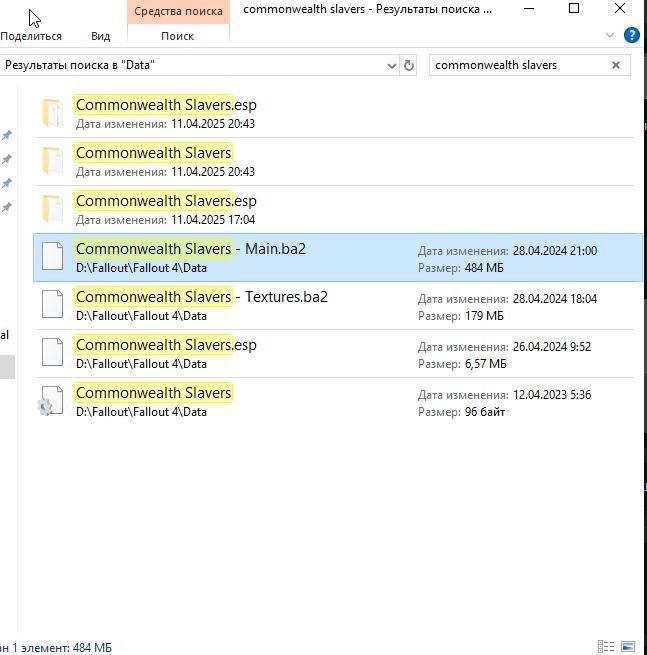Click the folder icon of extensionless Commonwealth Slavers folder
647x655 pixels.
[x=53, y=161]
